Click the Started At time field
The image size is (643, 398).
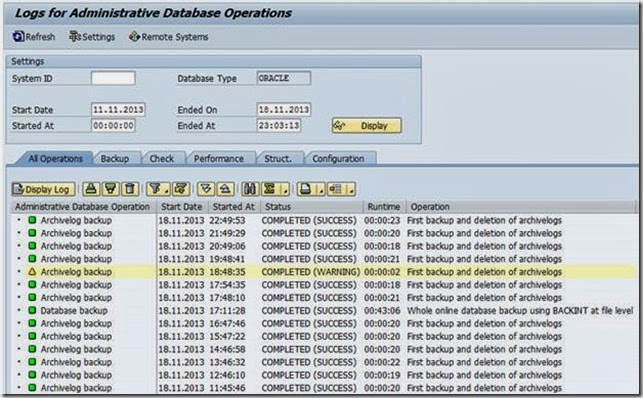113,125
